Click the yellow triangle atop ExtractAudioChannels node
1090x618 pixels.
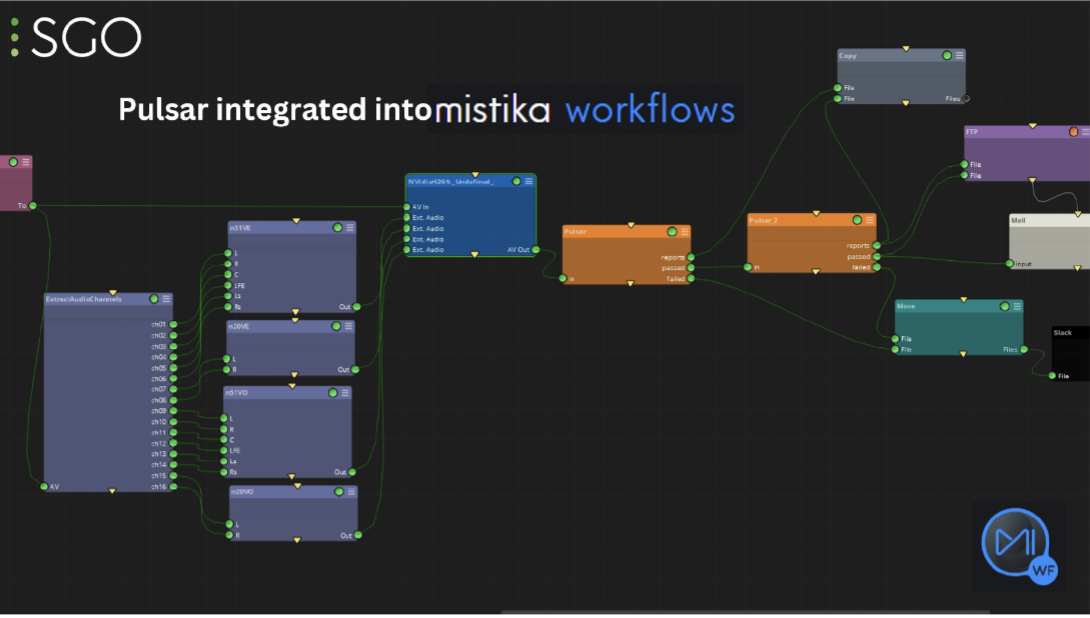(x=113, y=293)
